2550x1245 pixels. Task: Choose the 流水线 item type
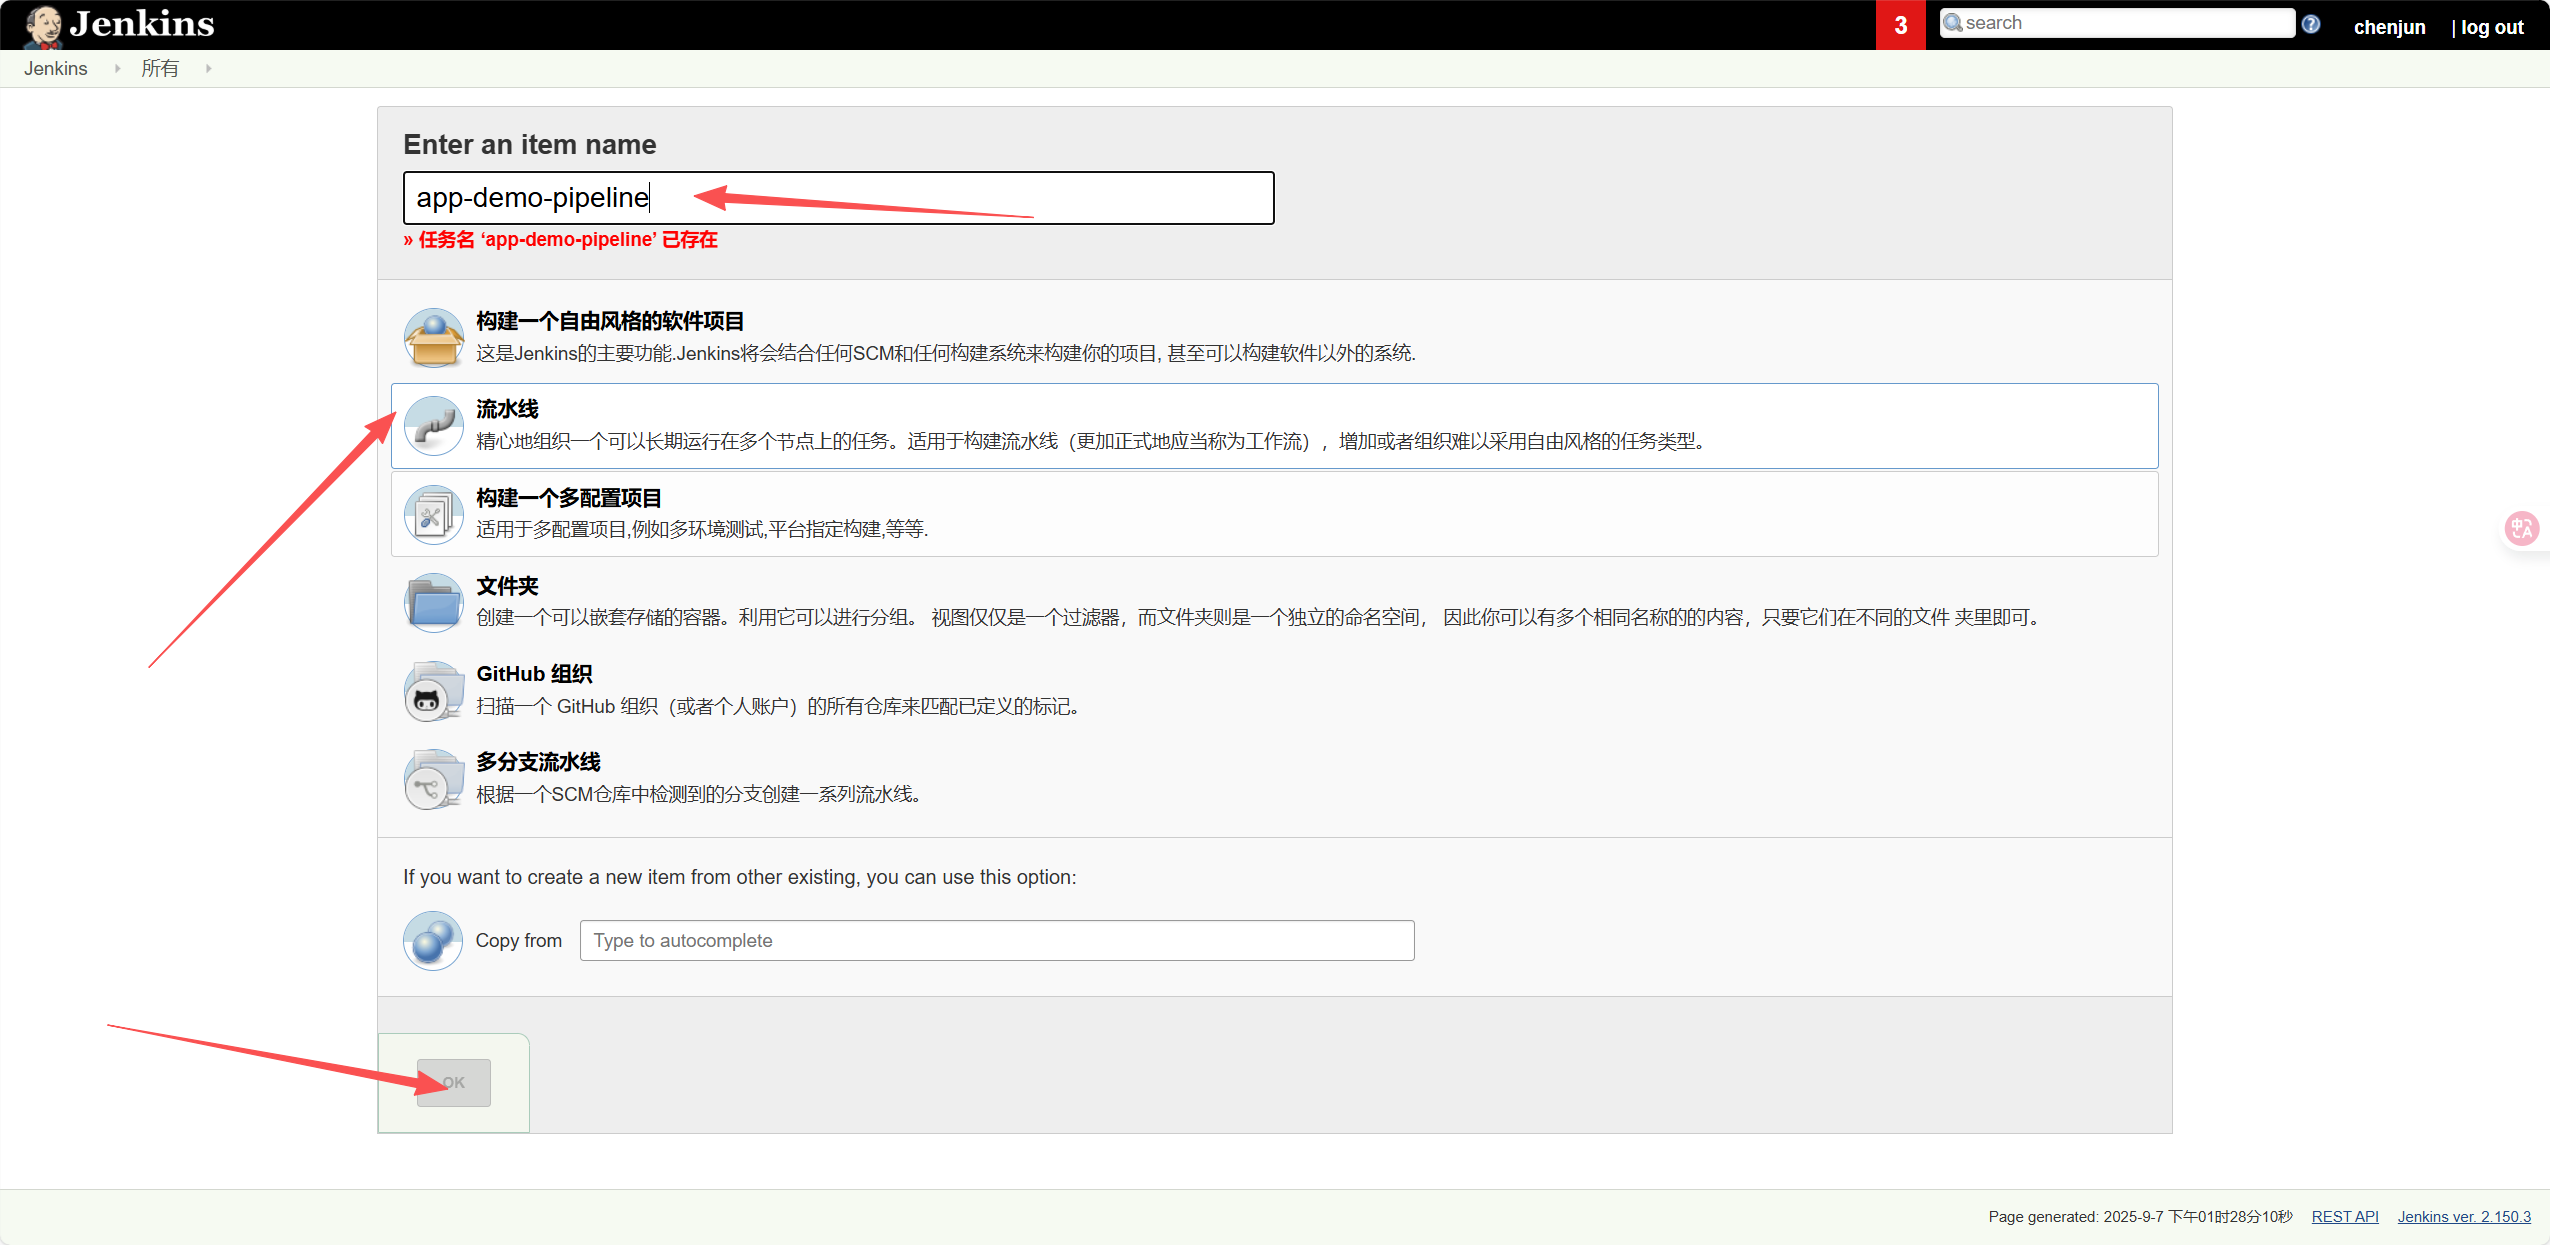1274,426
